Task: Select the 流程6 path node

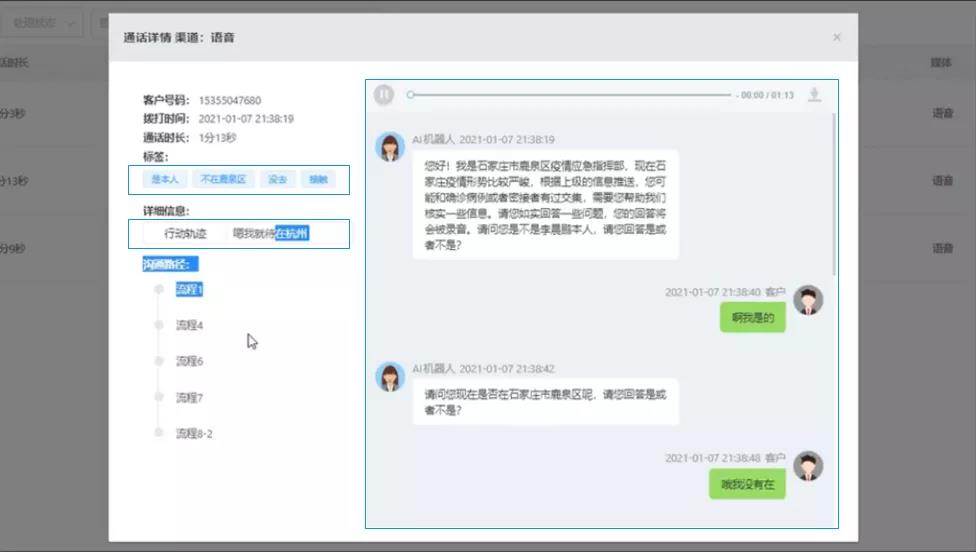Action: [189, 361]
